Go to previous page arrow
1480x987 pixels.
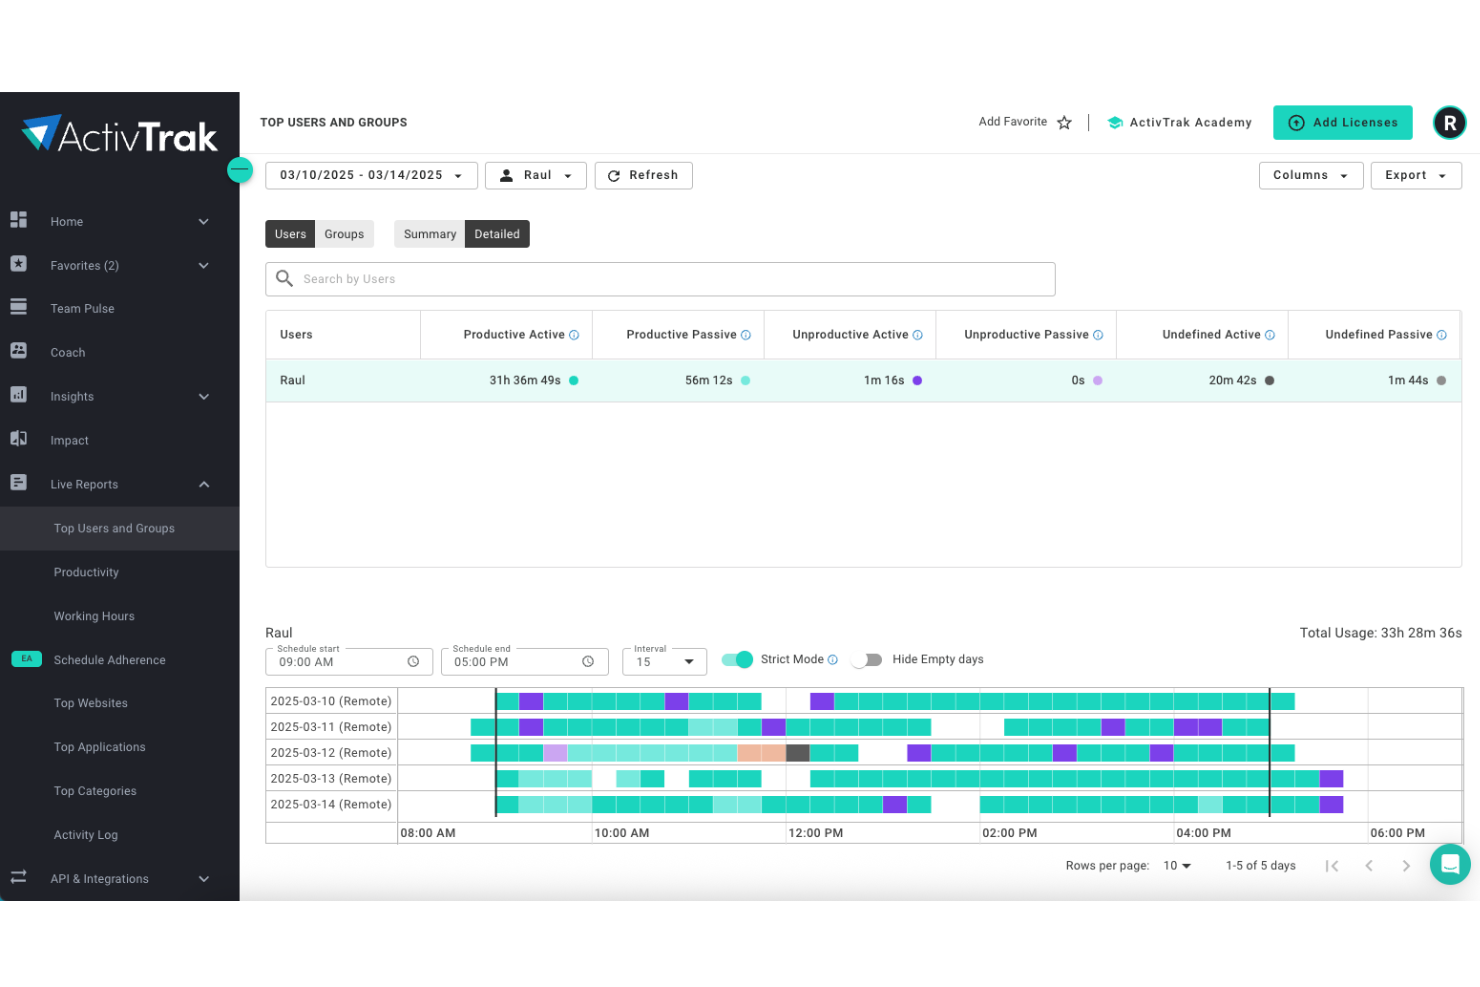1369,866
